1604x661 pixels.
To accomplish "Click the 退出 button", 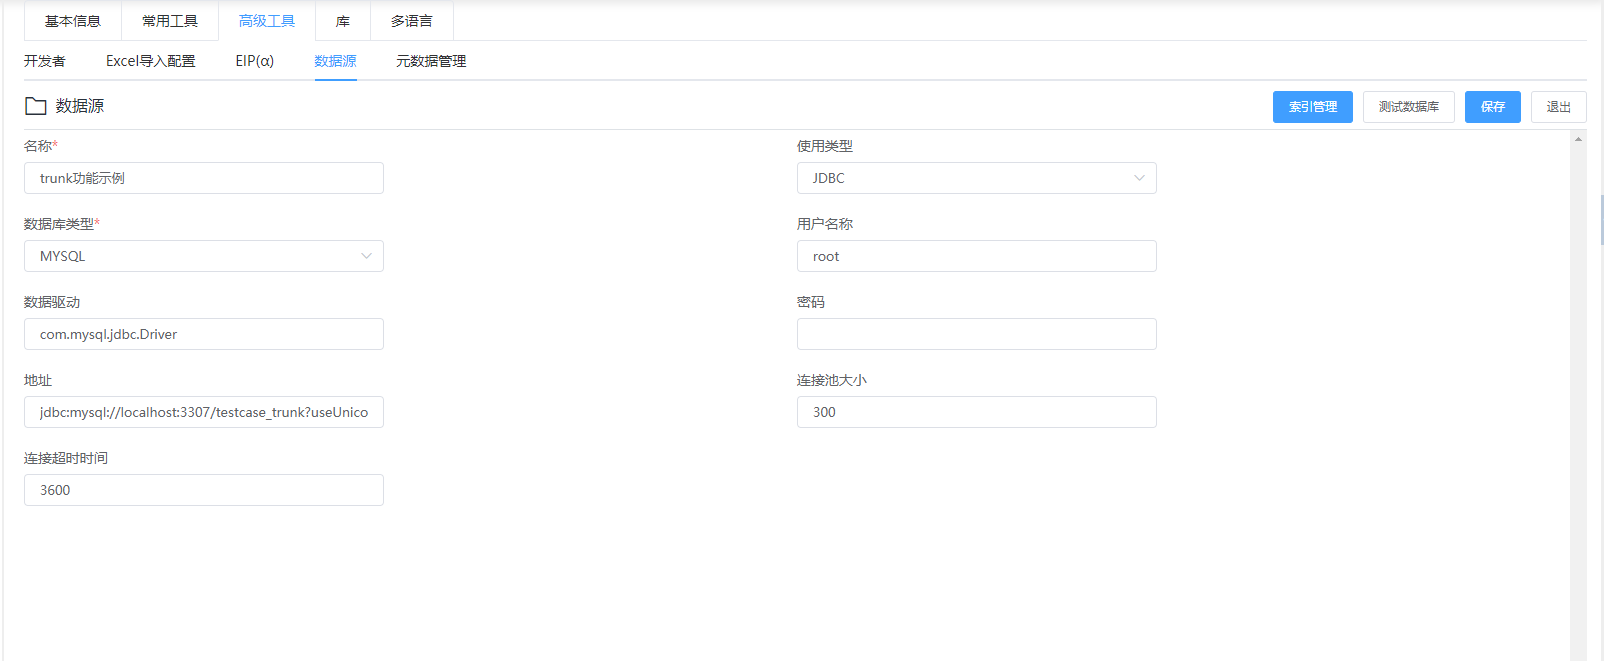I will click(x=1559, y=107).
